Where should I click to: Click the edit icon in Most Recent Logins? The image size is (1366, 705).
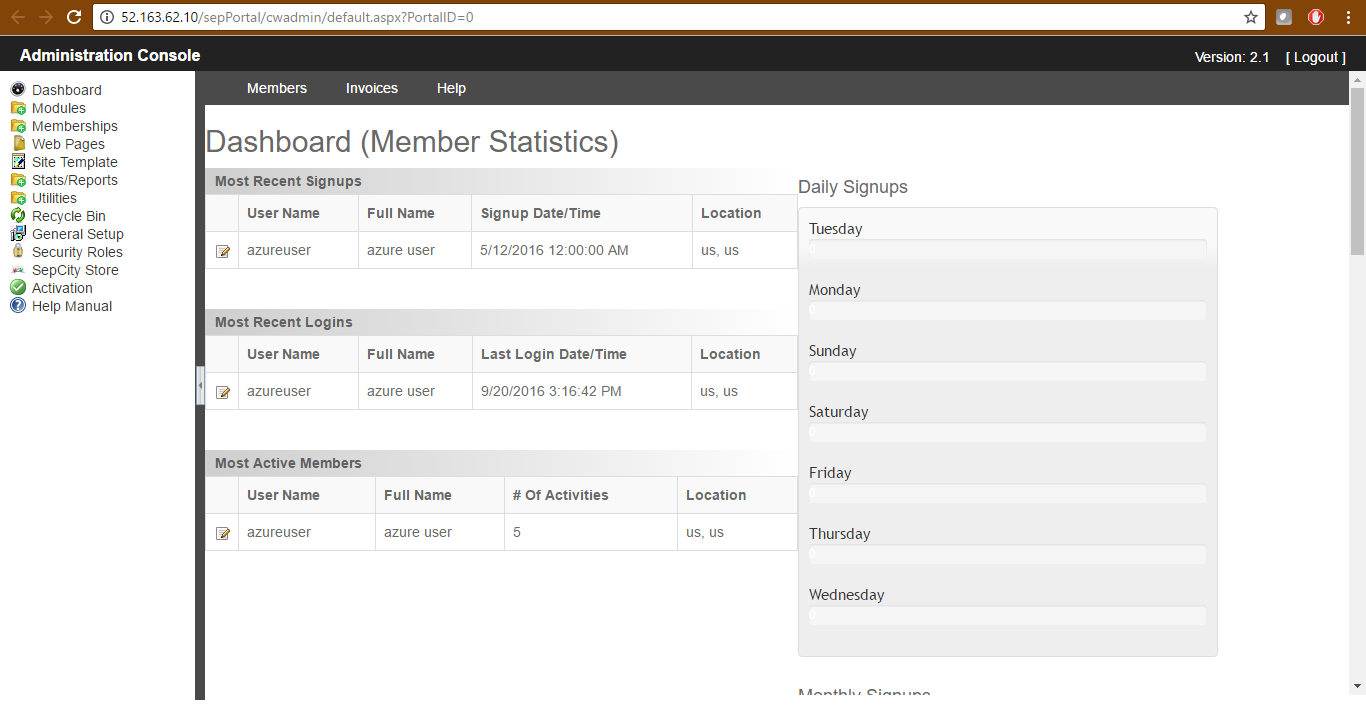[223, 392]
